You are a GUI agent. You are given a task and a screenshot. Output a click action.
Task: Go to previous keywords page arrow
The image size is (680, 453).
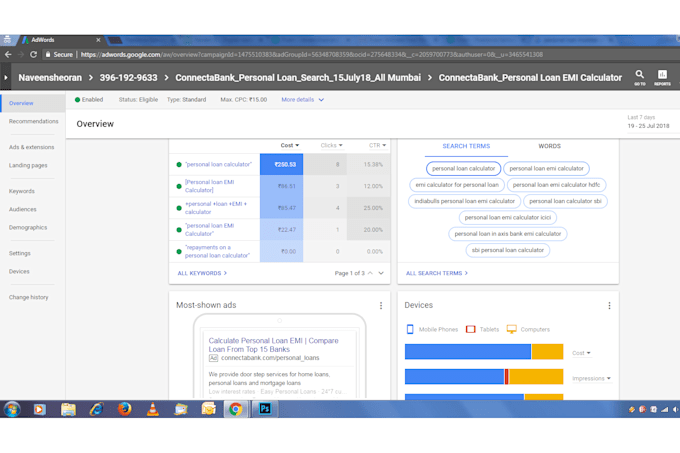click(370, 273)
